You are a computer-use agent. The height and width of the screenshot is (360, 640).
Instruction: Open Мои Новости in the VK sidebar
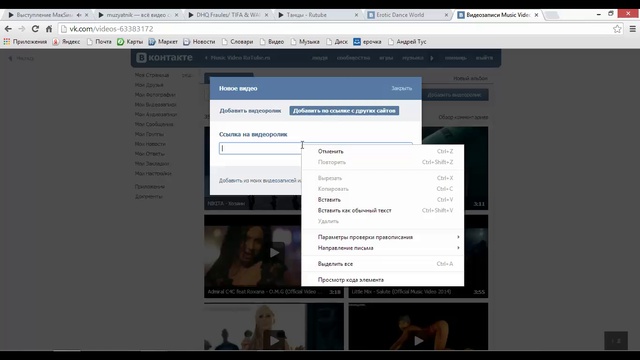point(150,144)
